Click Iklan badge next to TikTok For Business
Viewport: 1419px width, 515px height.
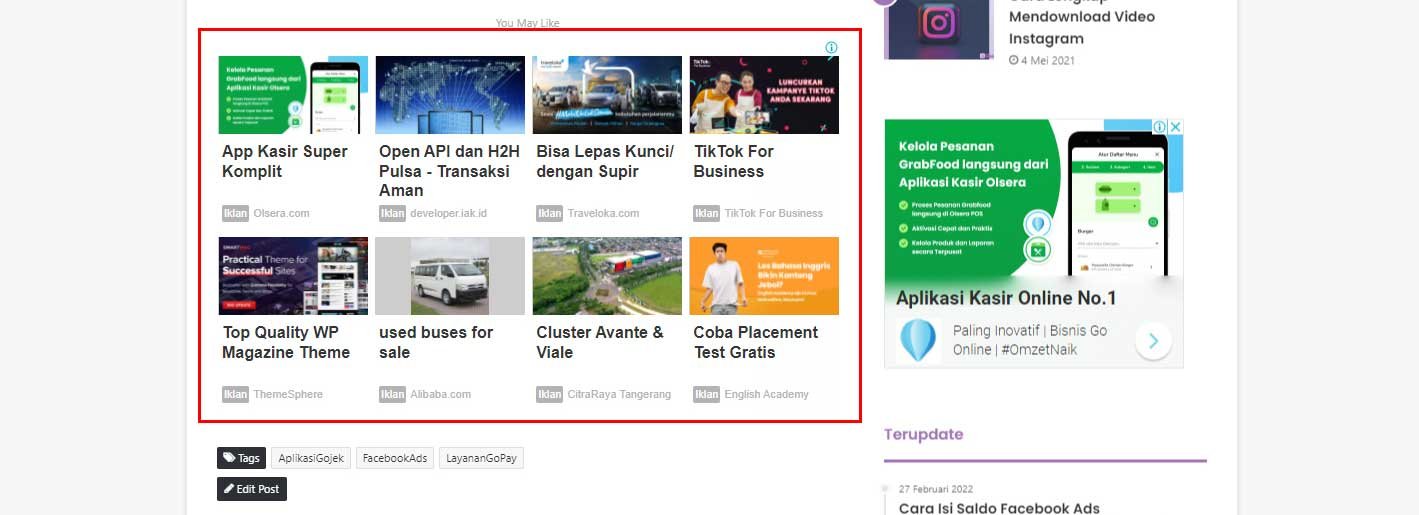click(706, 213)
